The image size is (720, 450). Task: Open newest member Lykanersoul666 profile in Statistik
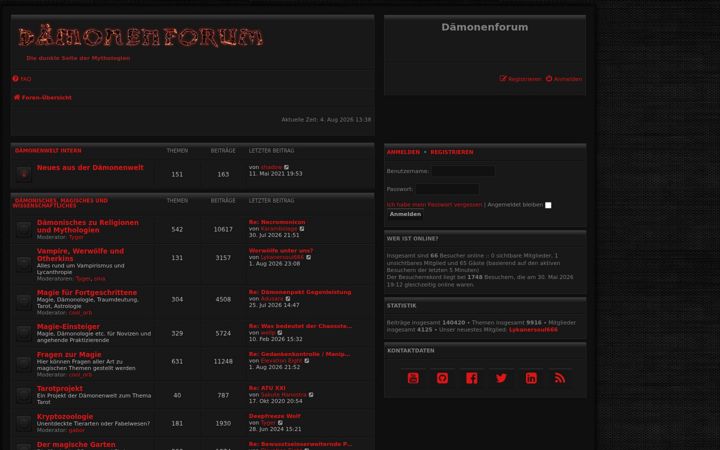click(x=533, y=330)
